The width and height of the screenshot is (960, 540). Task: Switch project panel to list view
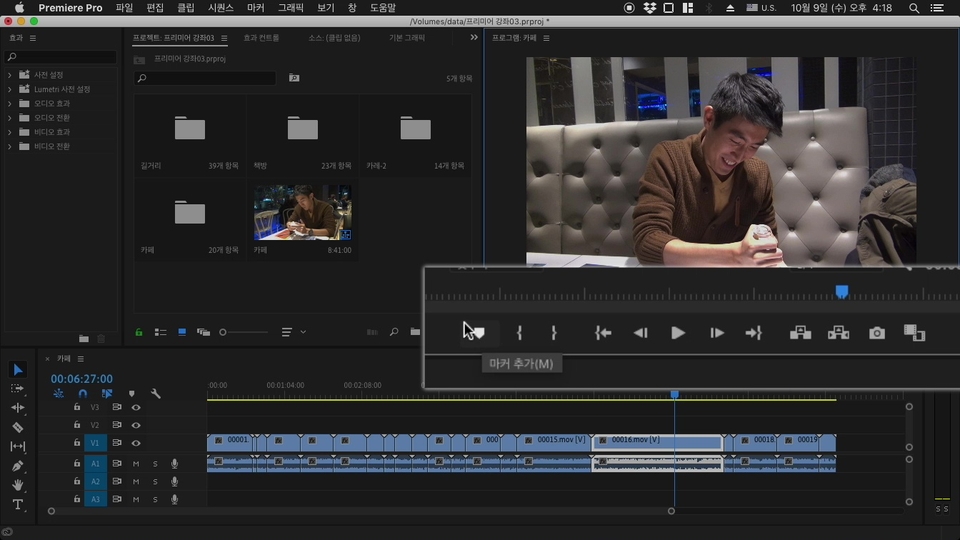point(160,332)
